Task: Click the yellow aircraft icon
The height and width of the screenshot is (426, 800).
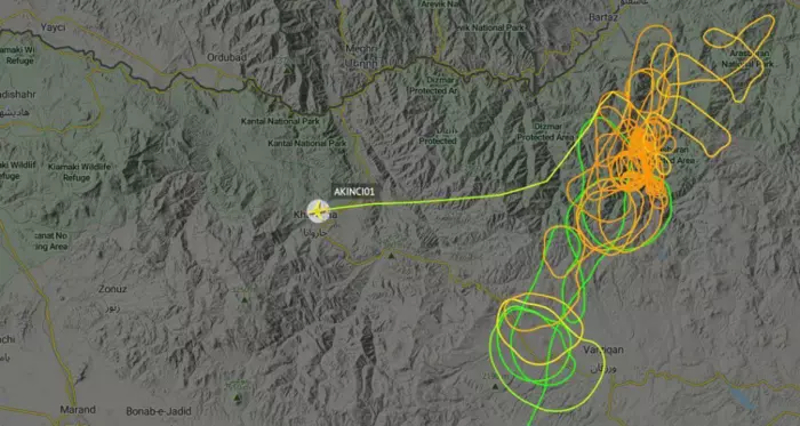Action: (319, 211)
